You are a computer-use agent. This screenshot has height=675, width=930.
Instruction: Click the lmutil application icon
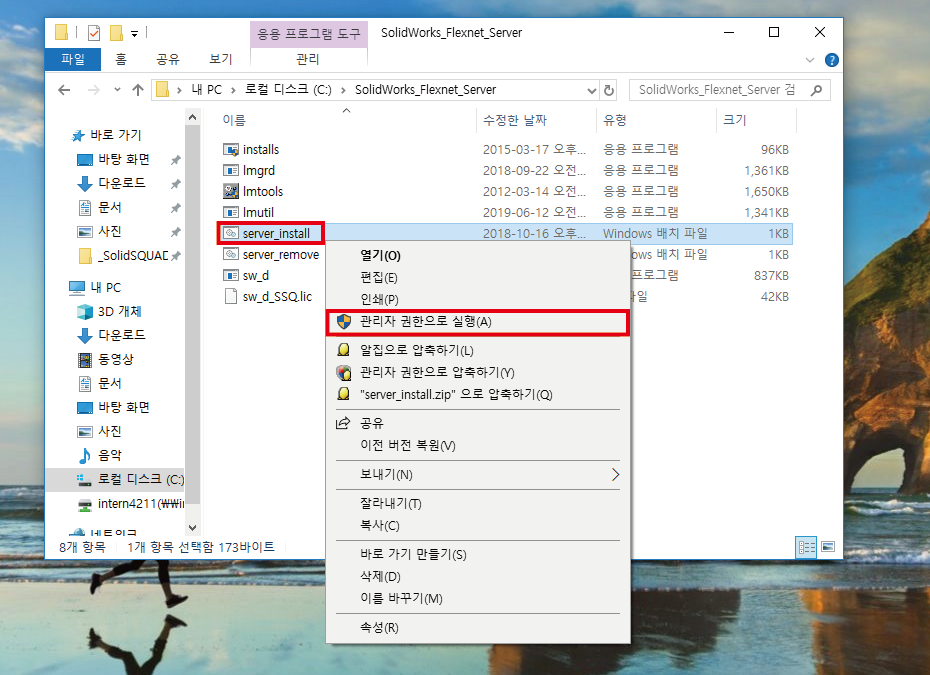230,212
